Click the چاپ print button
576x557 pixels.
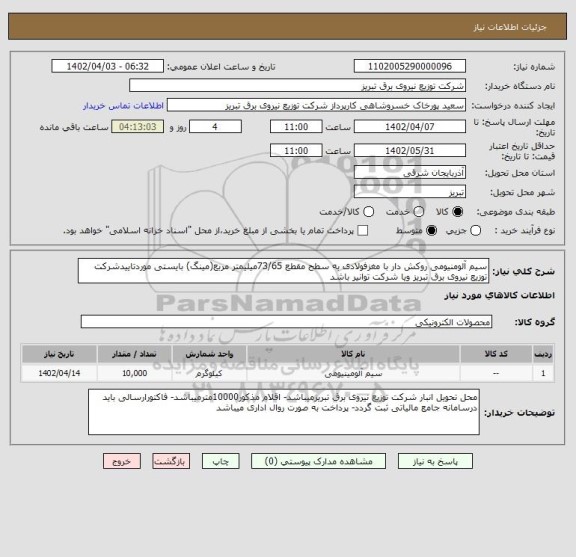(x=220, y=461)
